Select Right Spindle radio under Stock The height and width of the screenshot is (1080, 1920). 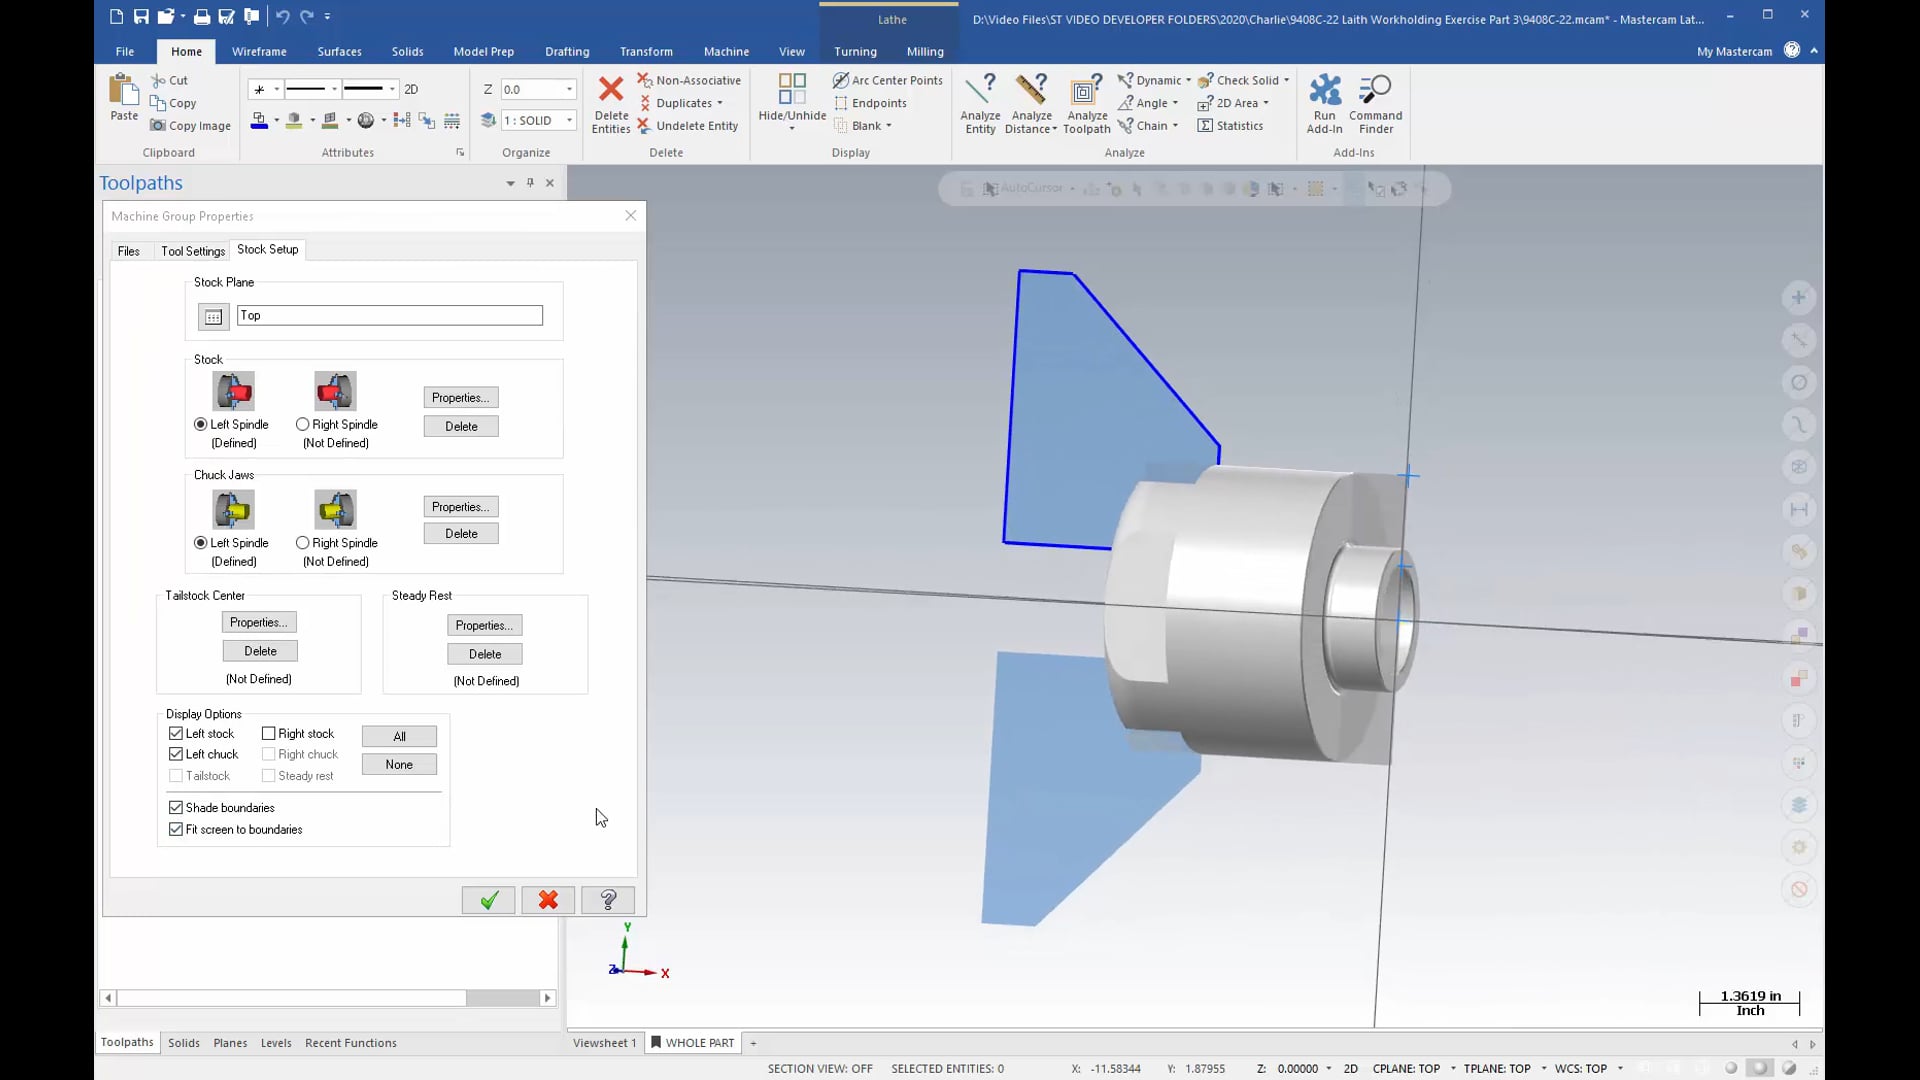tap(302, 424)
